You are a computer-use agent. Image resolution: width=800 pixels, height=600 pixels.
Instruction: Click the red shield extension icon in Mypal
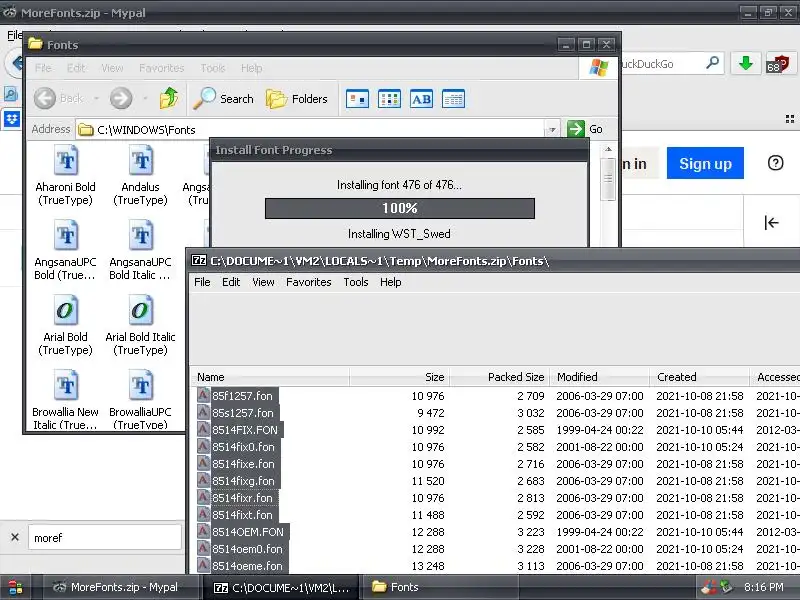point(778,64)
